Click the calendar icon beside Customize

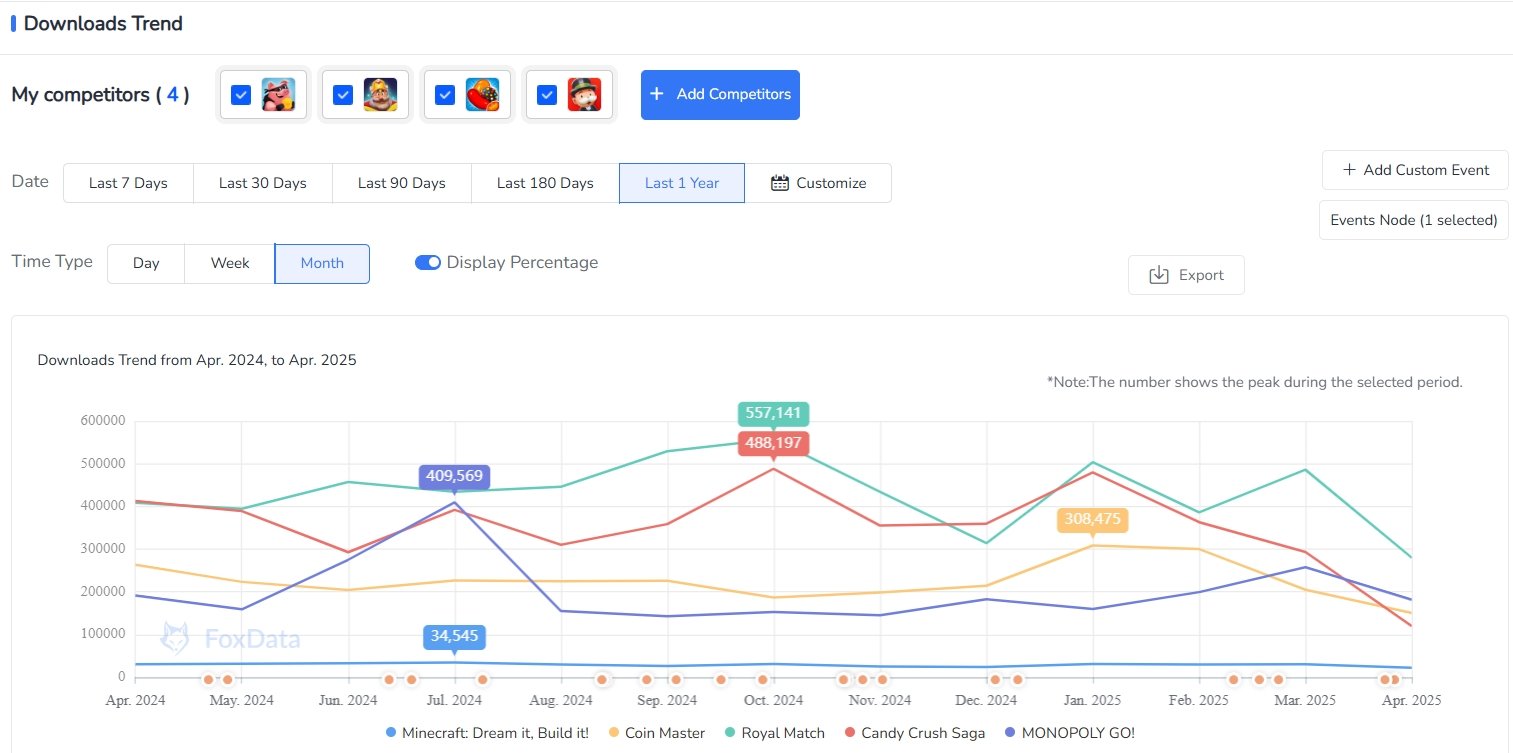pyautogui.click(x=780, y=183)
